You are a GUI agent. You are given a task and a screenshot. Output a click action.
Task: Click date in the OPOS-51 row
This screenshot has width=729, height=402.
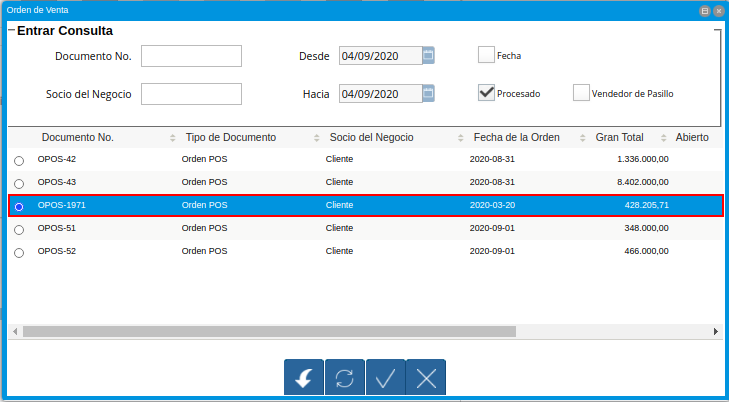492,228
